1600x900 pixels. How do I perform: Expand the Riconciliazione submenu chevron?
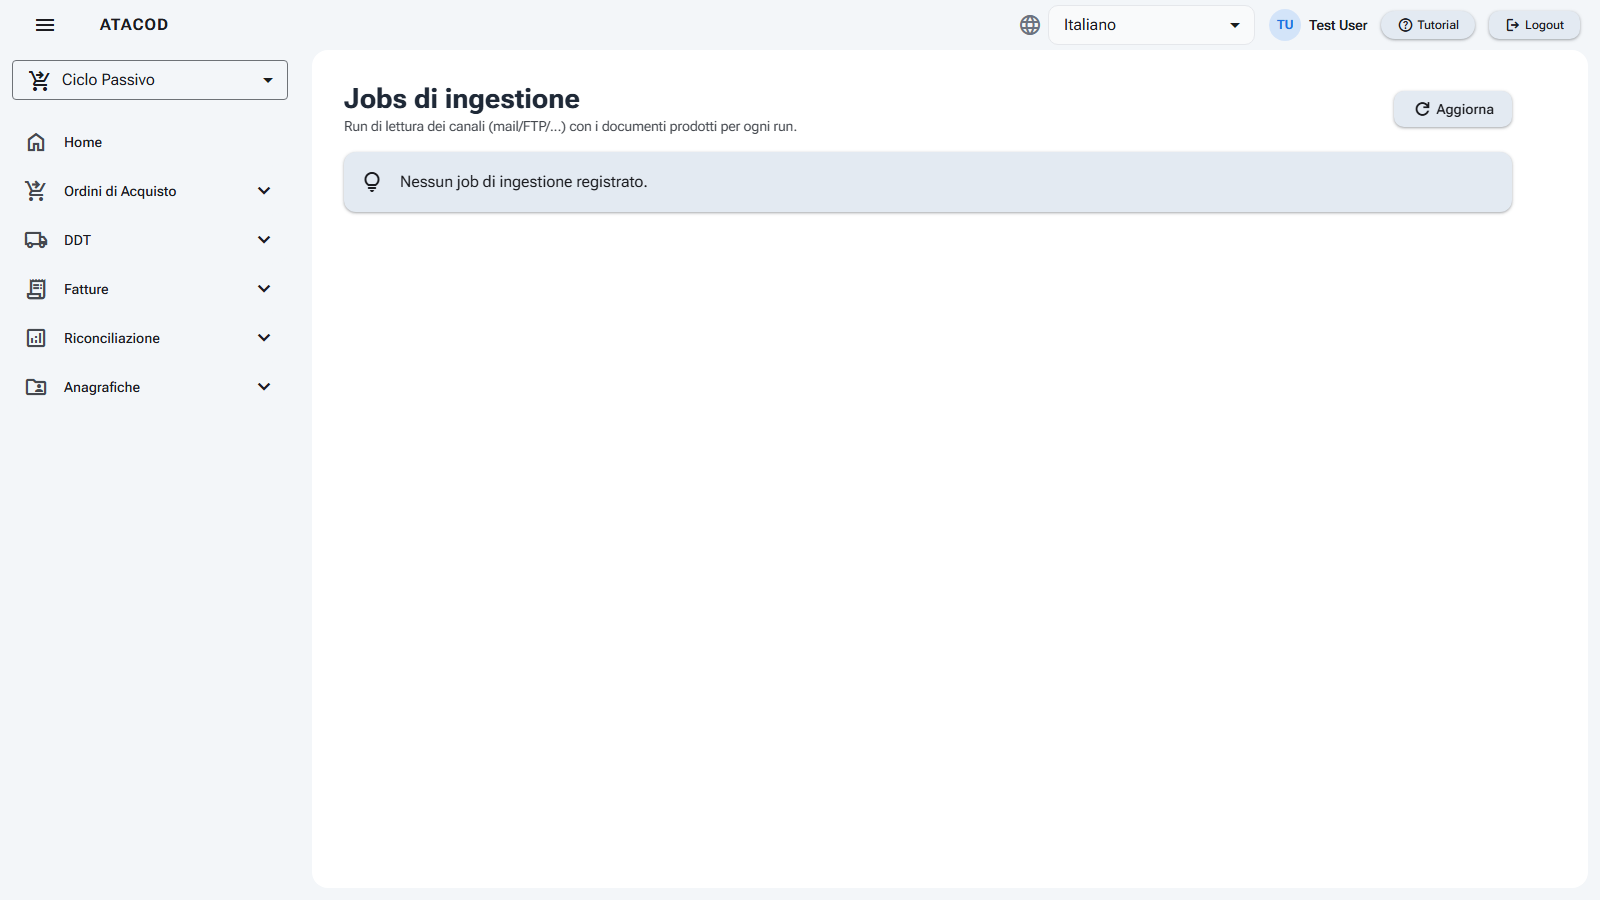pyautogui.click(x=264, y=338)
